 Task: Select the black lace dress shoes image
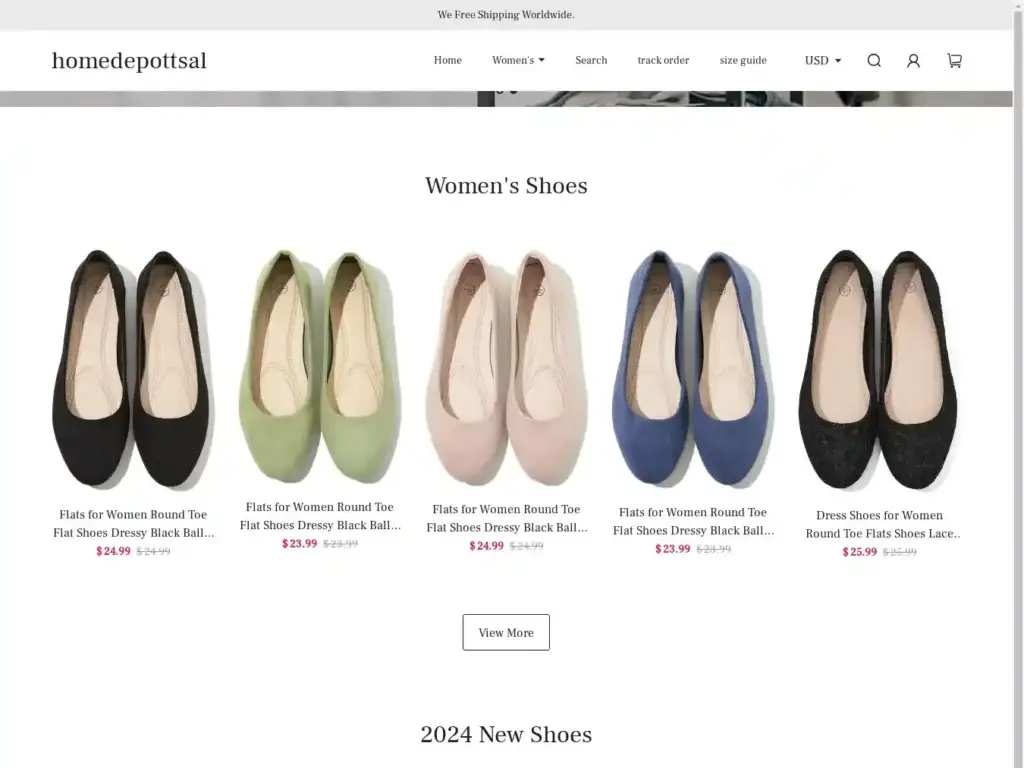click(879, 368)
